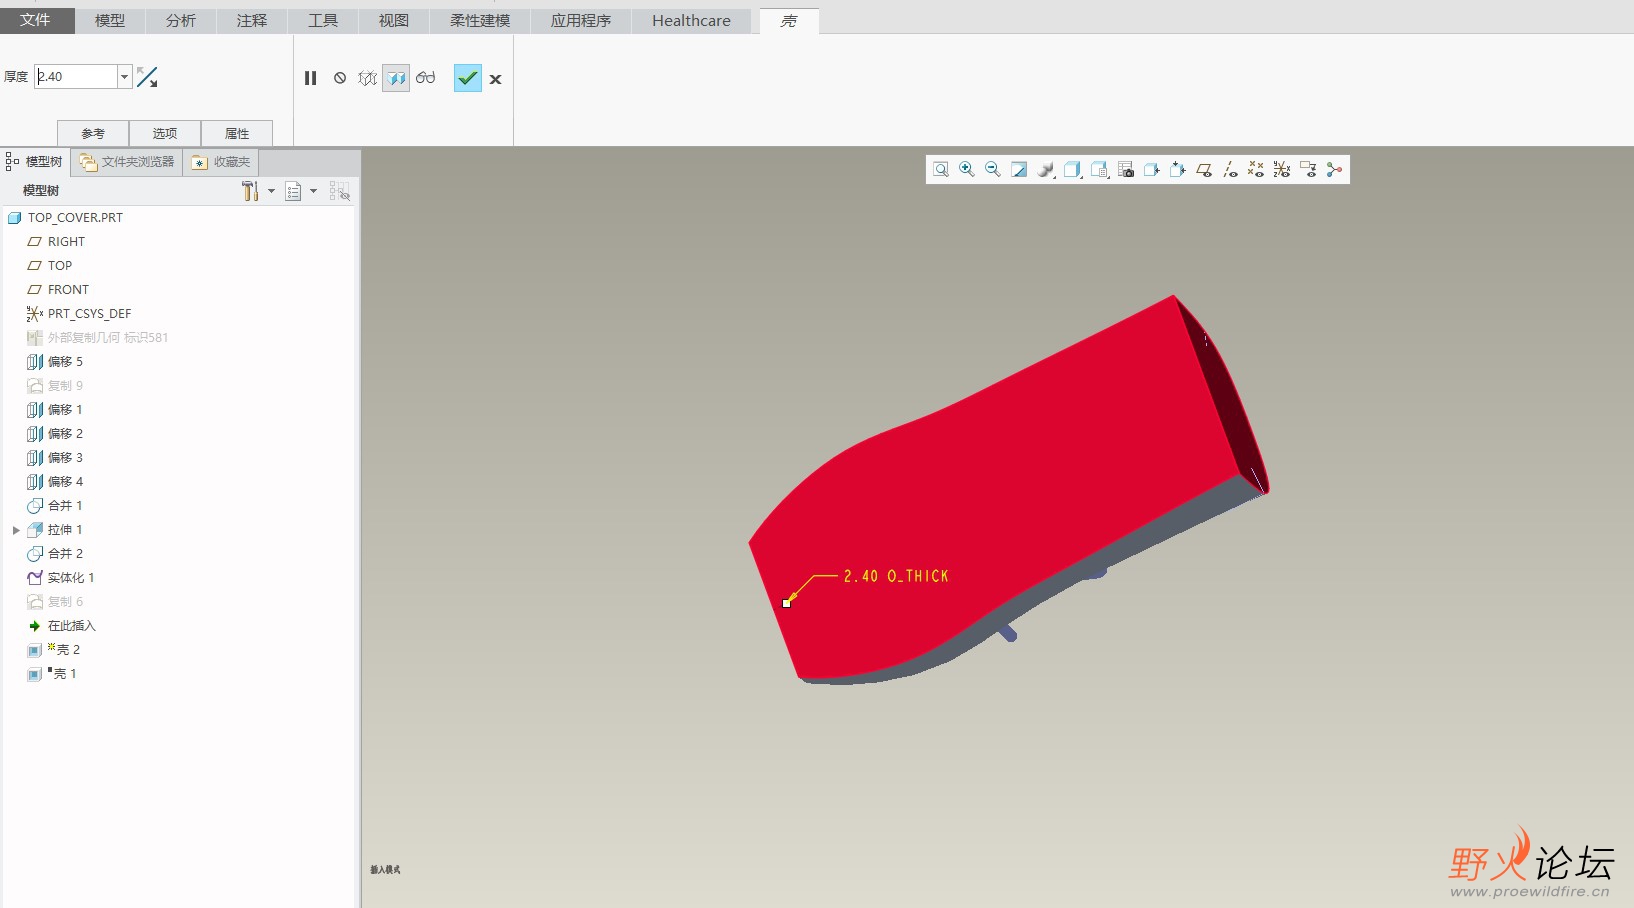Switch to 模型树 navigator tab
1634x908 pixels.
point(35,162)
